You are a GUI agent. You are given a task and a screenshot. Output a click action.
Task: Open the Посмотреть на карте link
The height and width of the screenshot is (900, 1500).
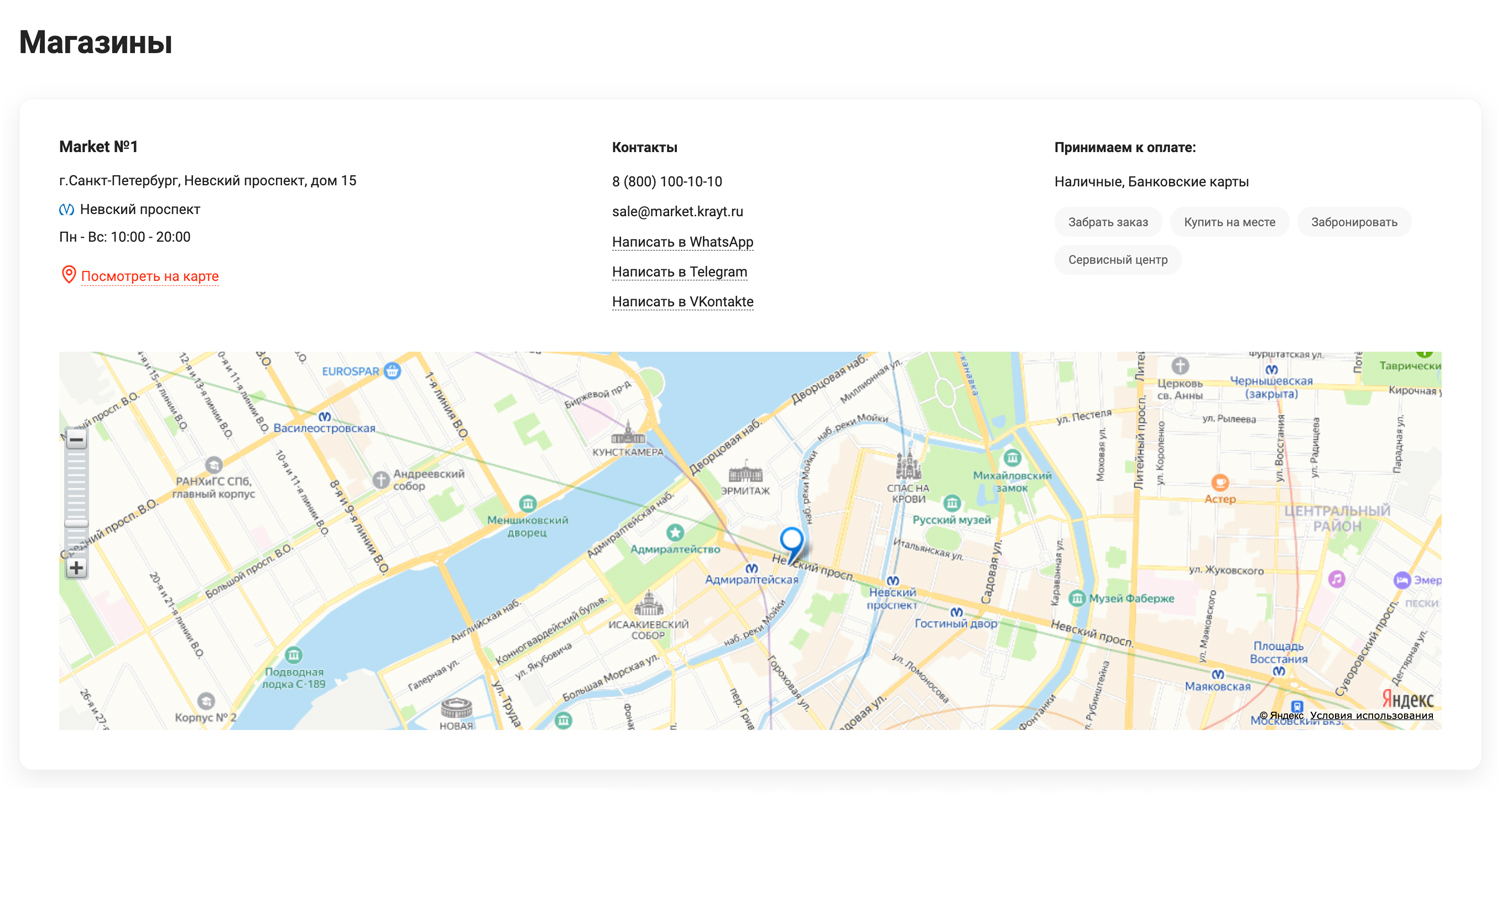point(149,276)
